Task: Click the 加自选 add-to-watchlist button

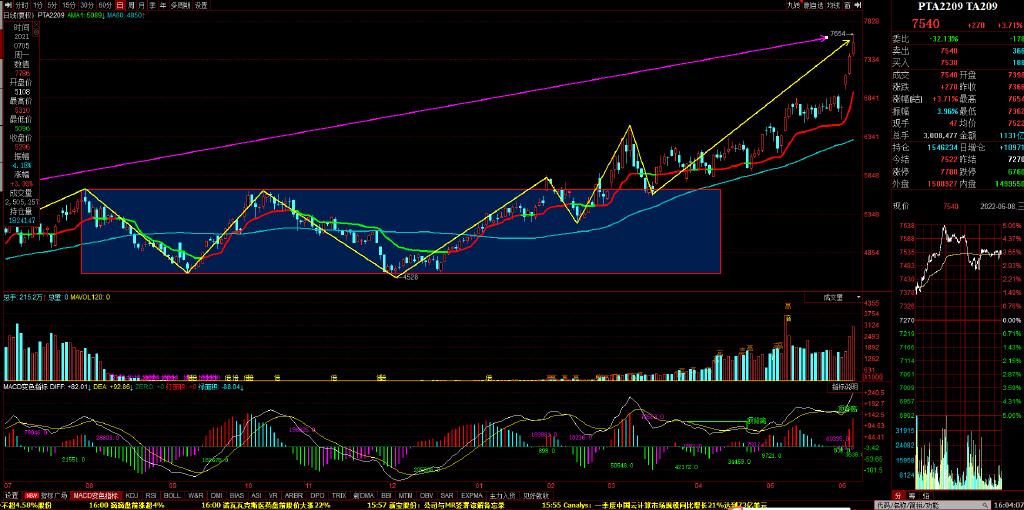Action: point(812,5)
